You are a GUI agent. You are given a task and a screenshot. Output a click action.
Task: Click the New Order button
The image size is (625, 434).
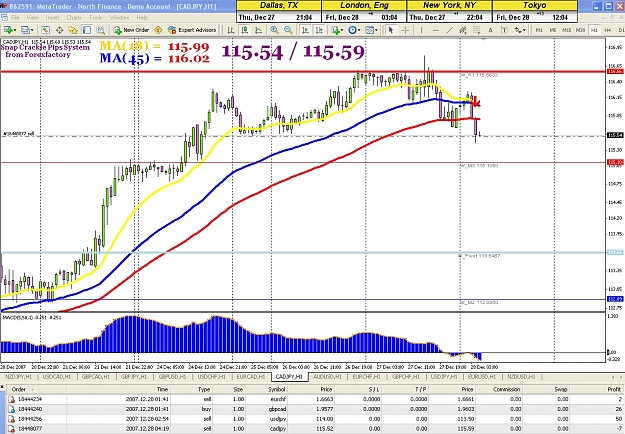[131, 30]
